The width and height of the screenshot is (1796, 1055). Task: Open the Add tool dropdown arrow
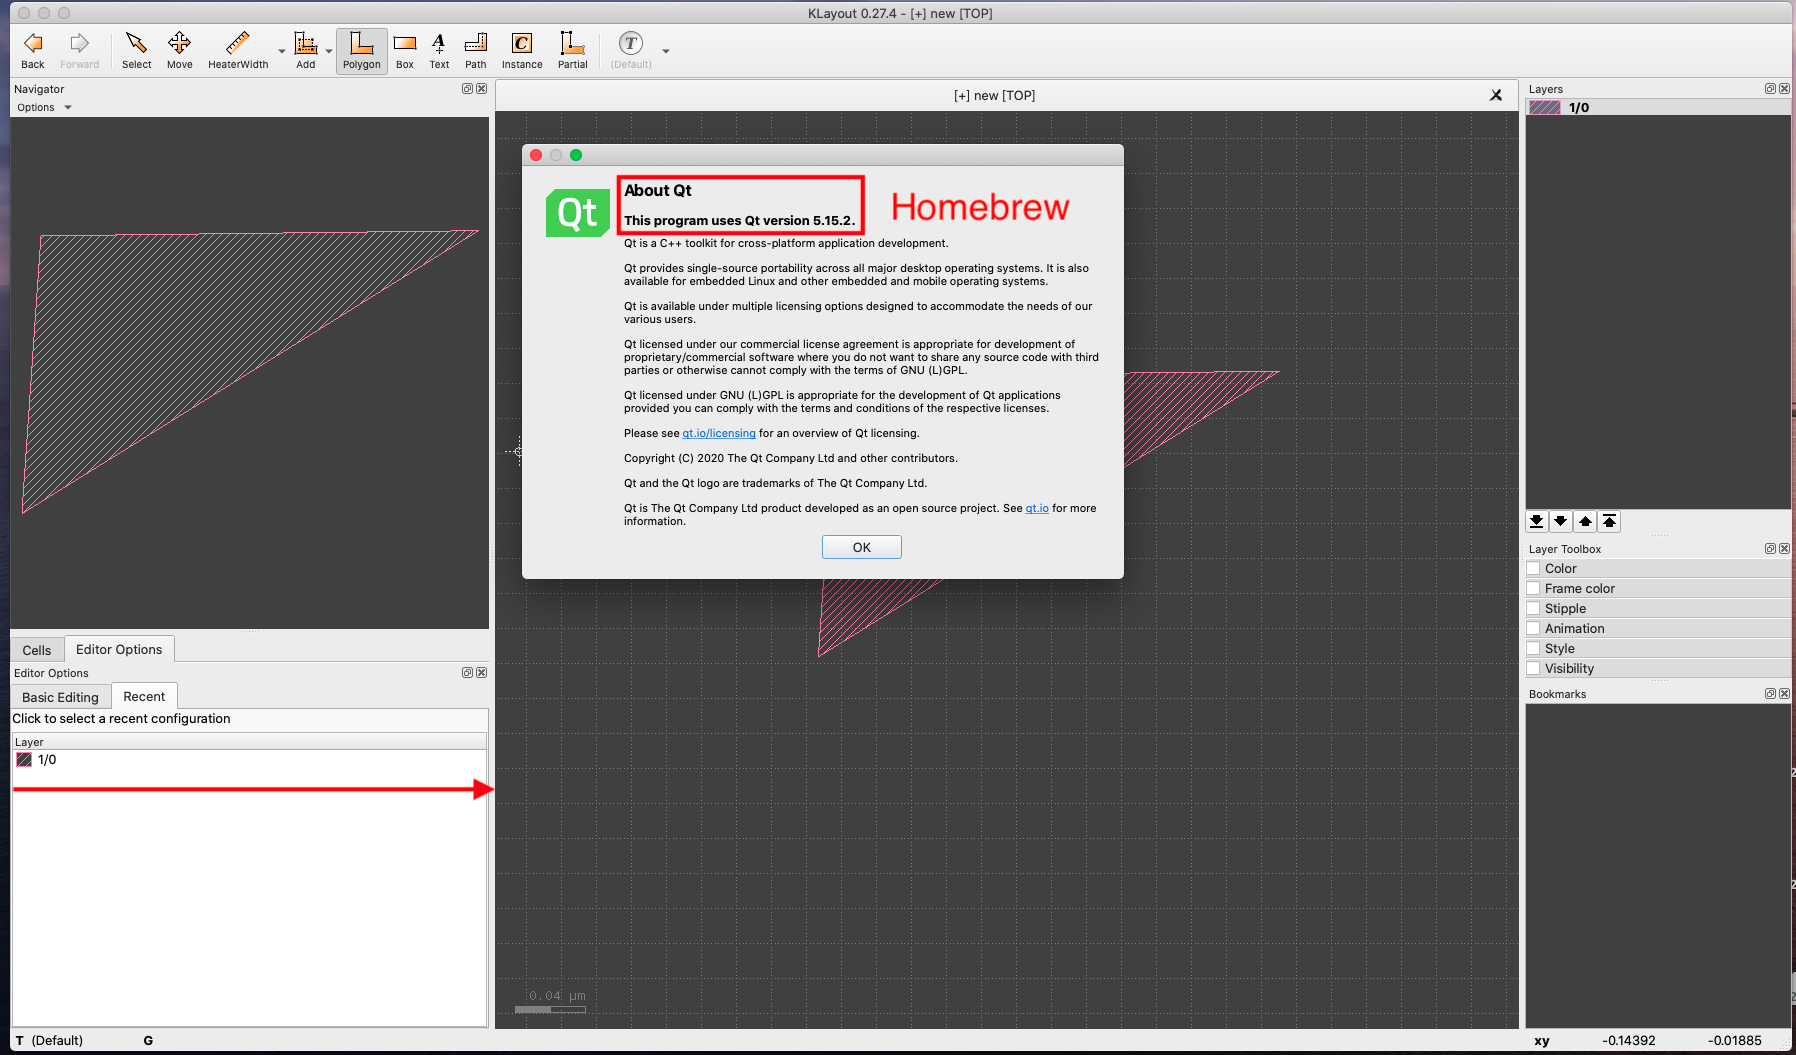[328, 50]
